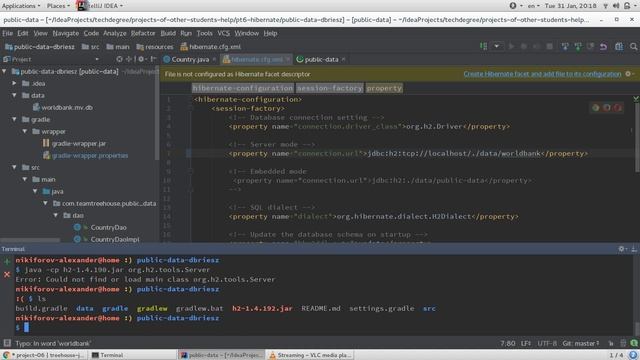Collapse the wrapper folder node
640x360 pixels.
25,131
